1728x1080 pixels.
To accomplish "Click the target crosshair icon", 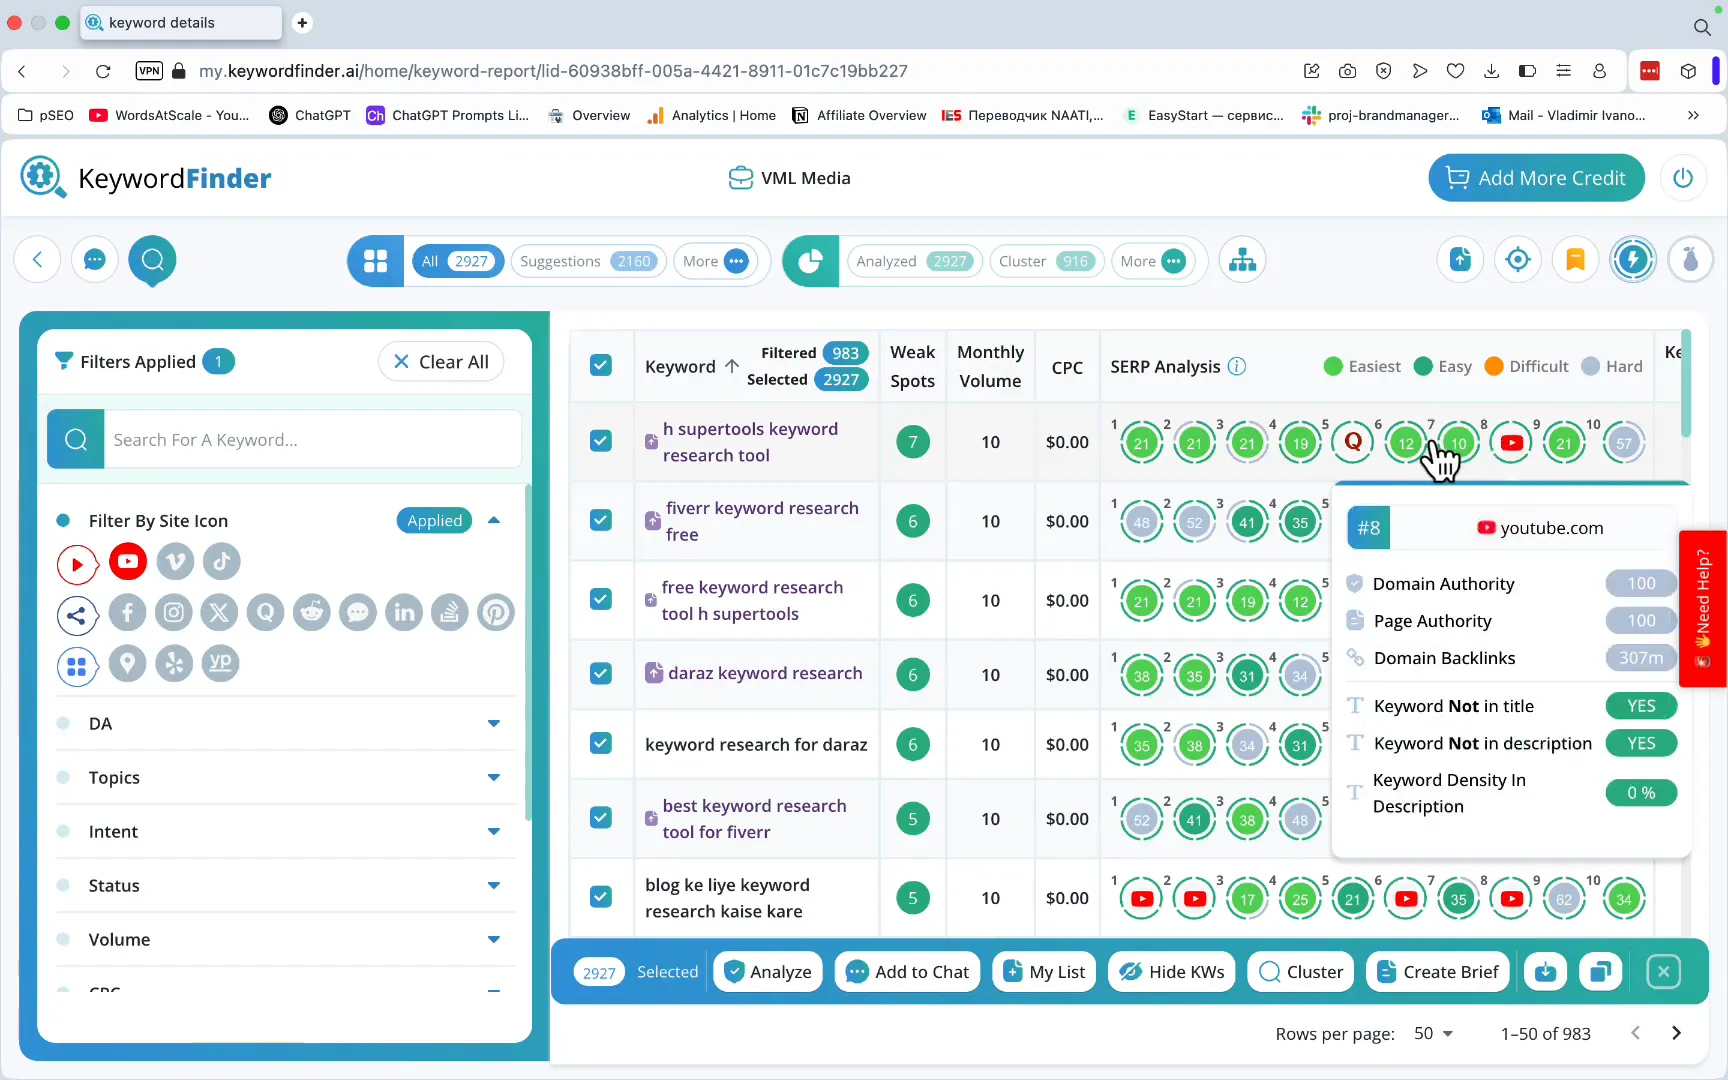I will coord(1518,260).
